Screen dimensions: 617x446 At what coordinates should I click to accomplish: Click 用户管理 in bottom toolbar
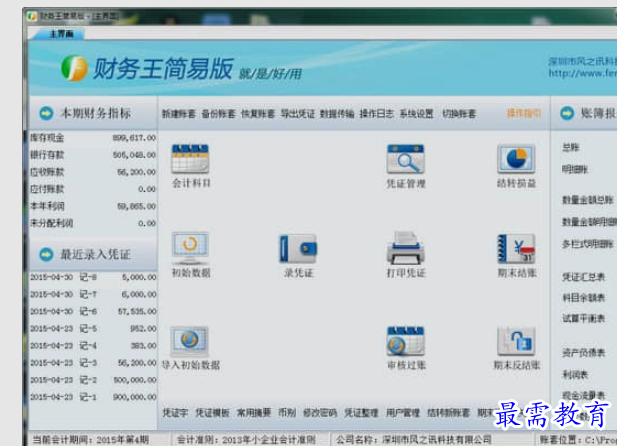tap(403, 413)
